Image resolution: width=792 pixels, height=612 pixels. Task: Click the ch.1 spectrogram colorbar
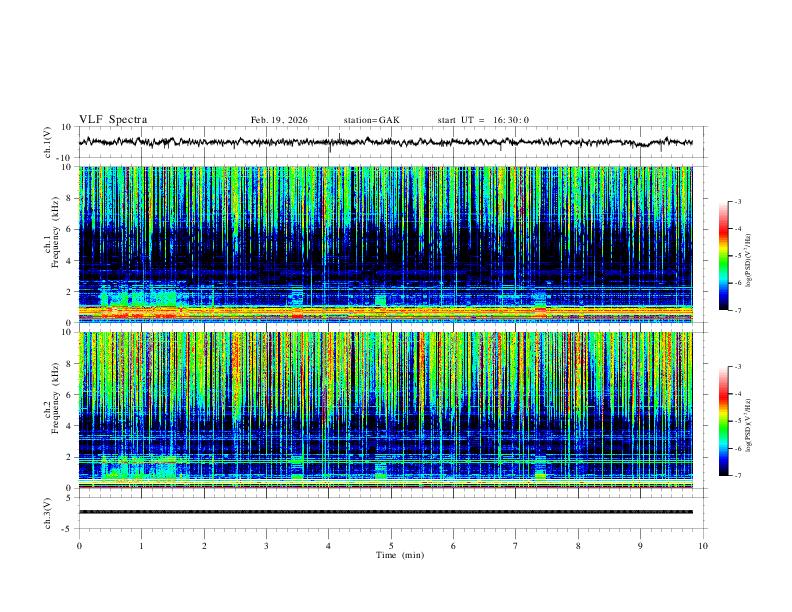point(724,256)
